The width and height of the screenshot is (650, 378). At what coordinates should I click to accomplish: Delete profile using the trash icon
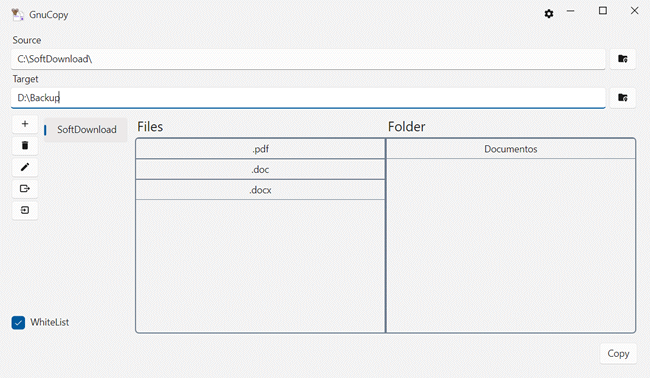click(x=25, y=145)
